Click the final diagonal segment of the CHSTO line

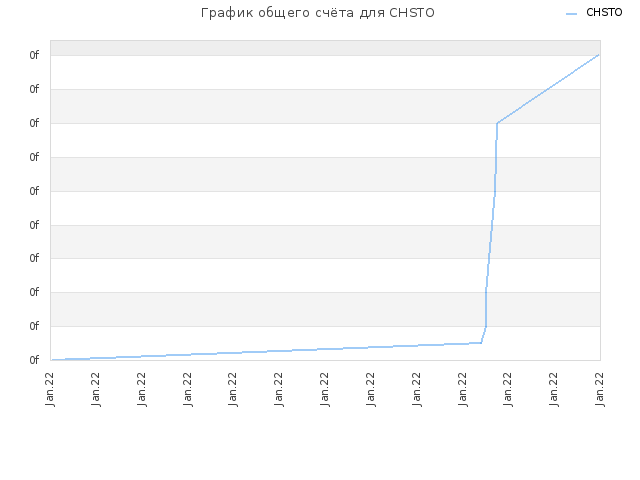(x=548, y=88)
